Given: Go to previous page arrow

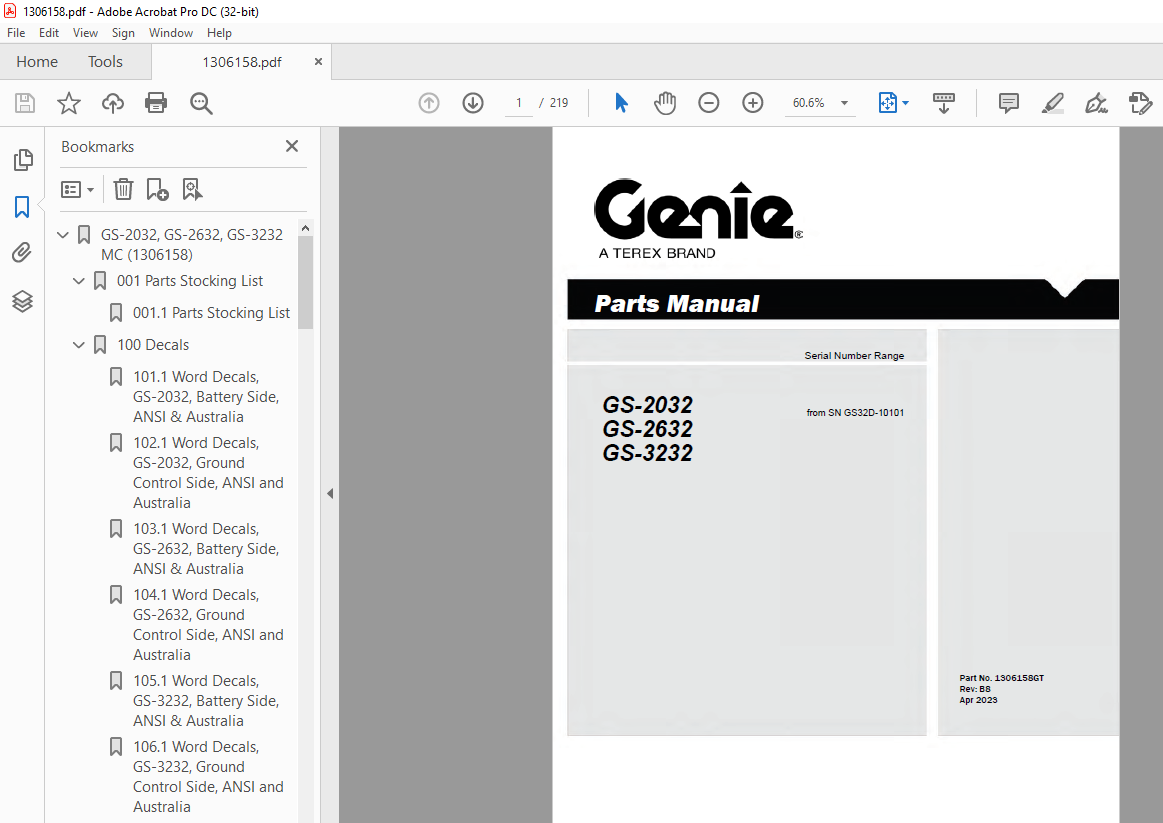Looking at the screenshot, I should (x=429, y=103).
